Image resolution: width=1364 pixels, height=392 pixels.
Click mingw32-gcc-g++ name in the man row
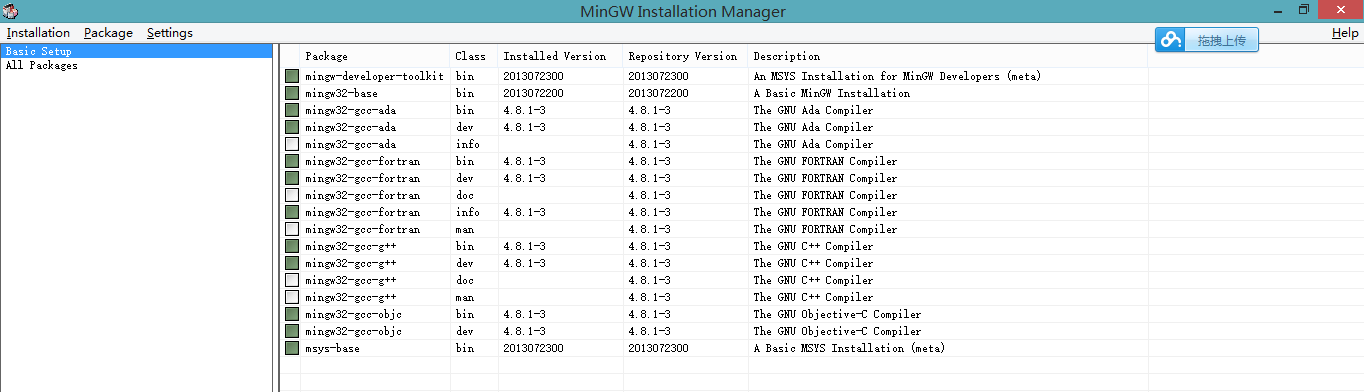coord(350,297)
